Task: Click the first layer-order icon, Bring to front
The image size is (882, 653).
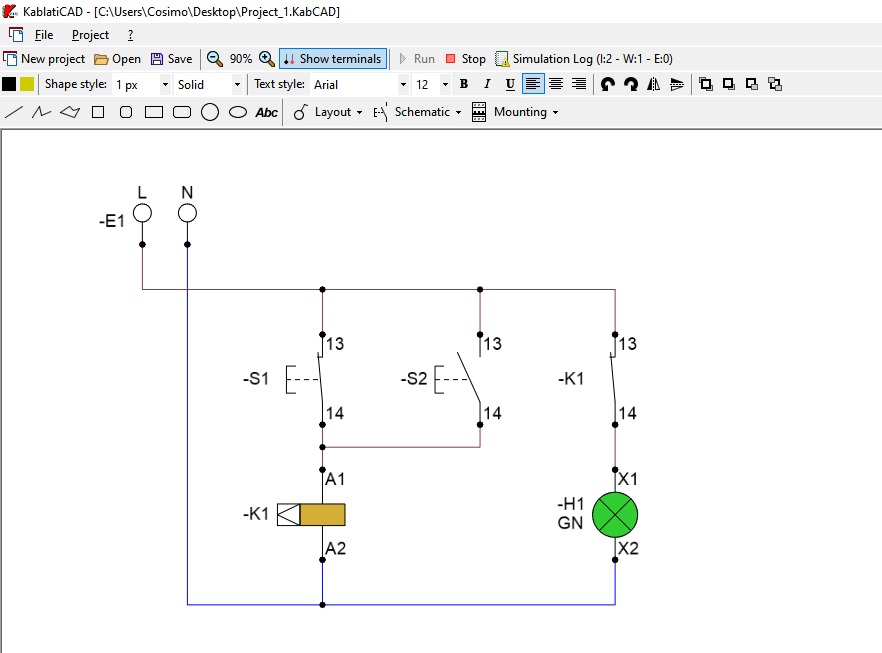Action: (x=705, y=84)
